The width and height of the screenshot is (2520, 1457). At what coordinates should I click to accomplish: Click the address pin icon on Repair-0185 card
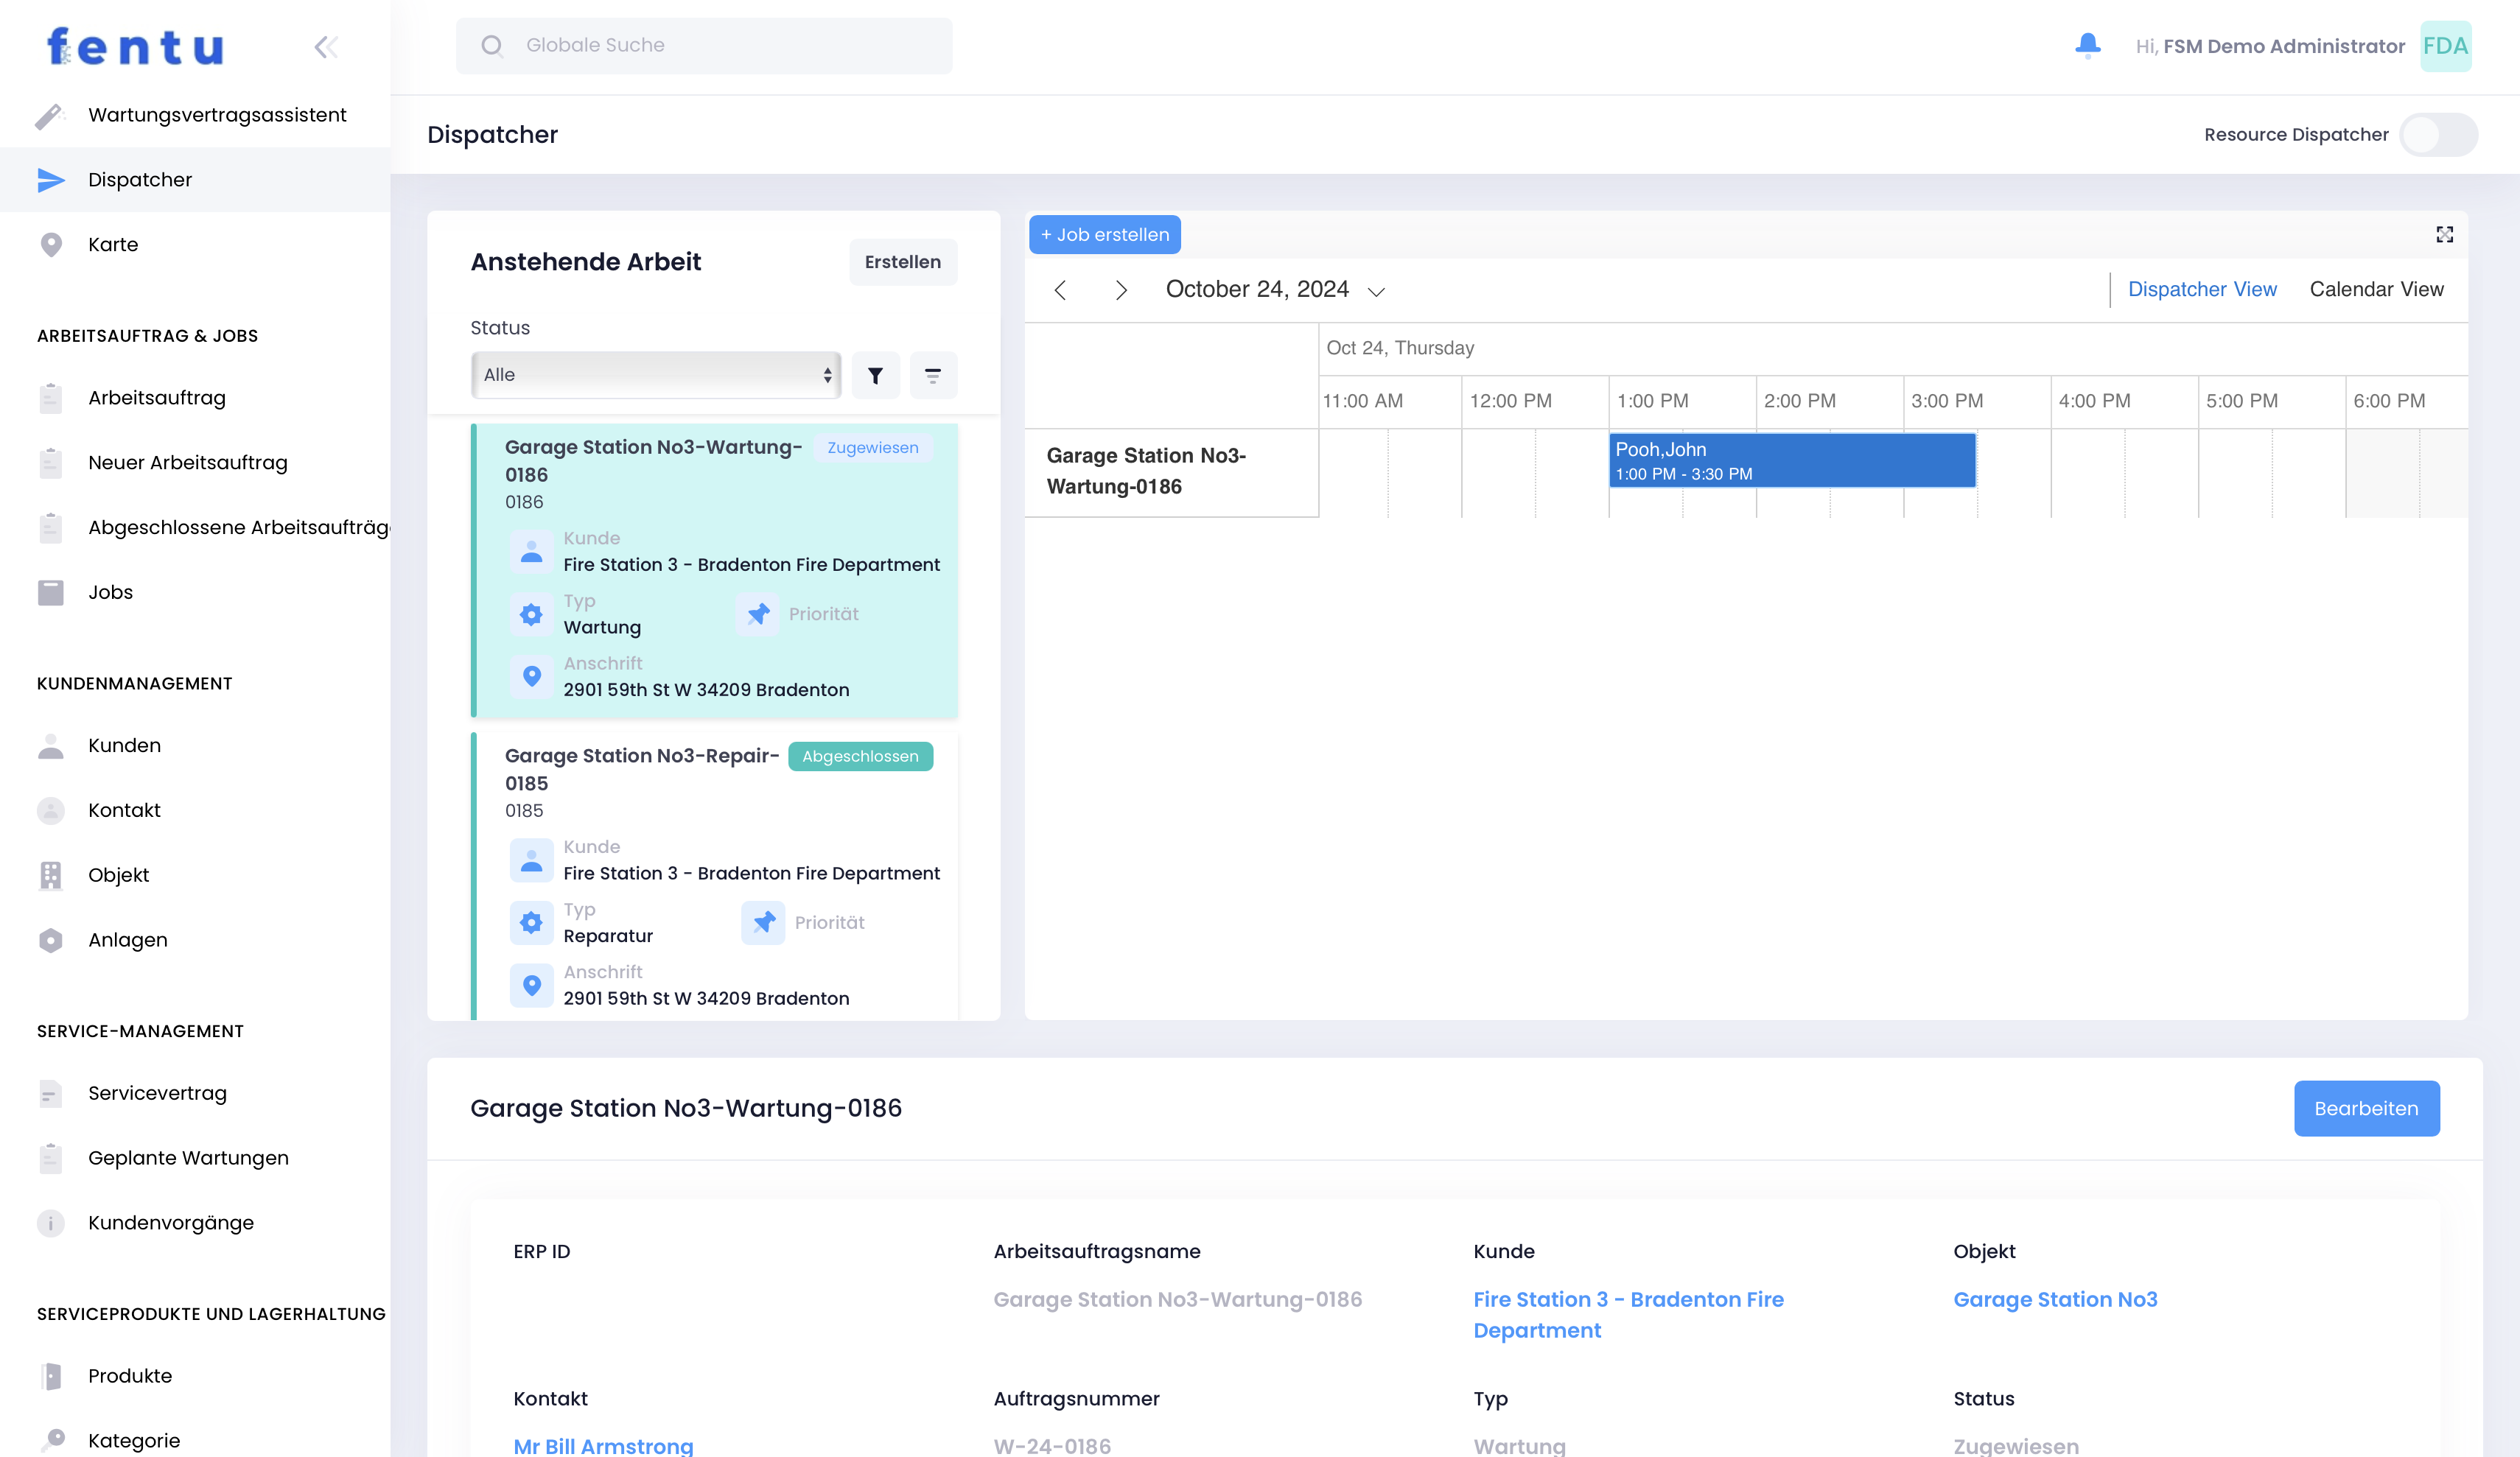pos(532,985)
